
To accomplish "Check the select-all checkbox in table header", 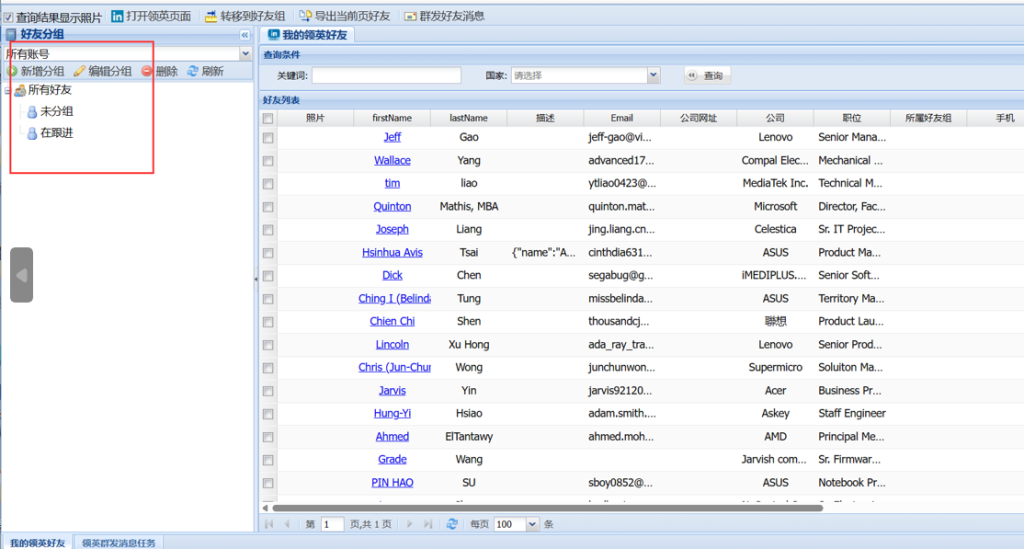I will coord(267,118).
